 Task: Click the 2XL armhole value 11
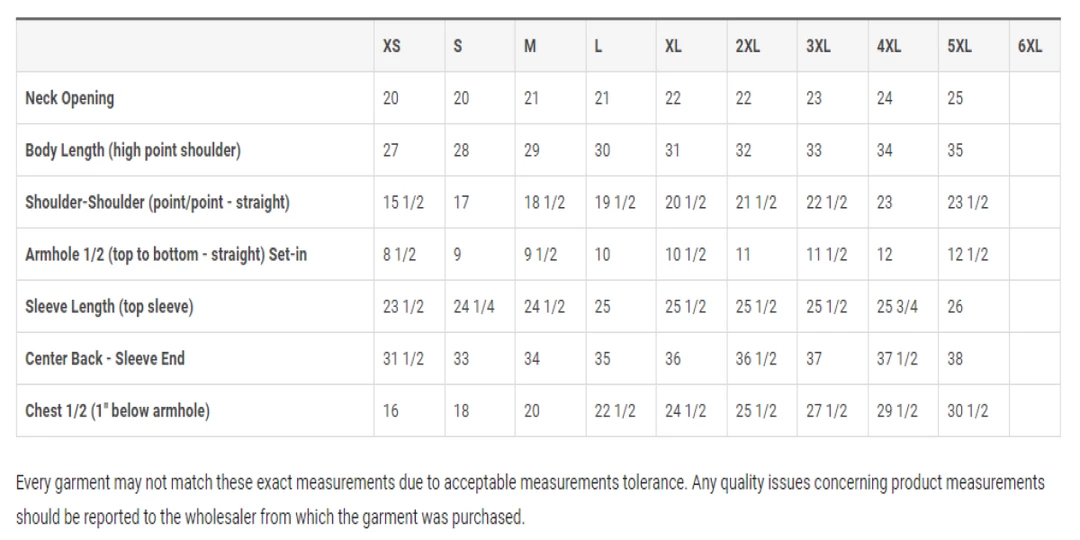743,254
